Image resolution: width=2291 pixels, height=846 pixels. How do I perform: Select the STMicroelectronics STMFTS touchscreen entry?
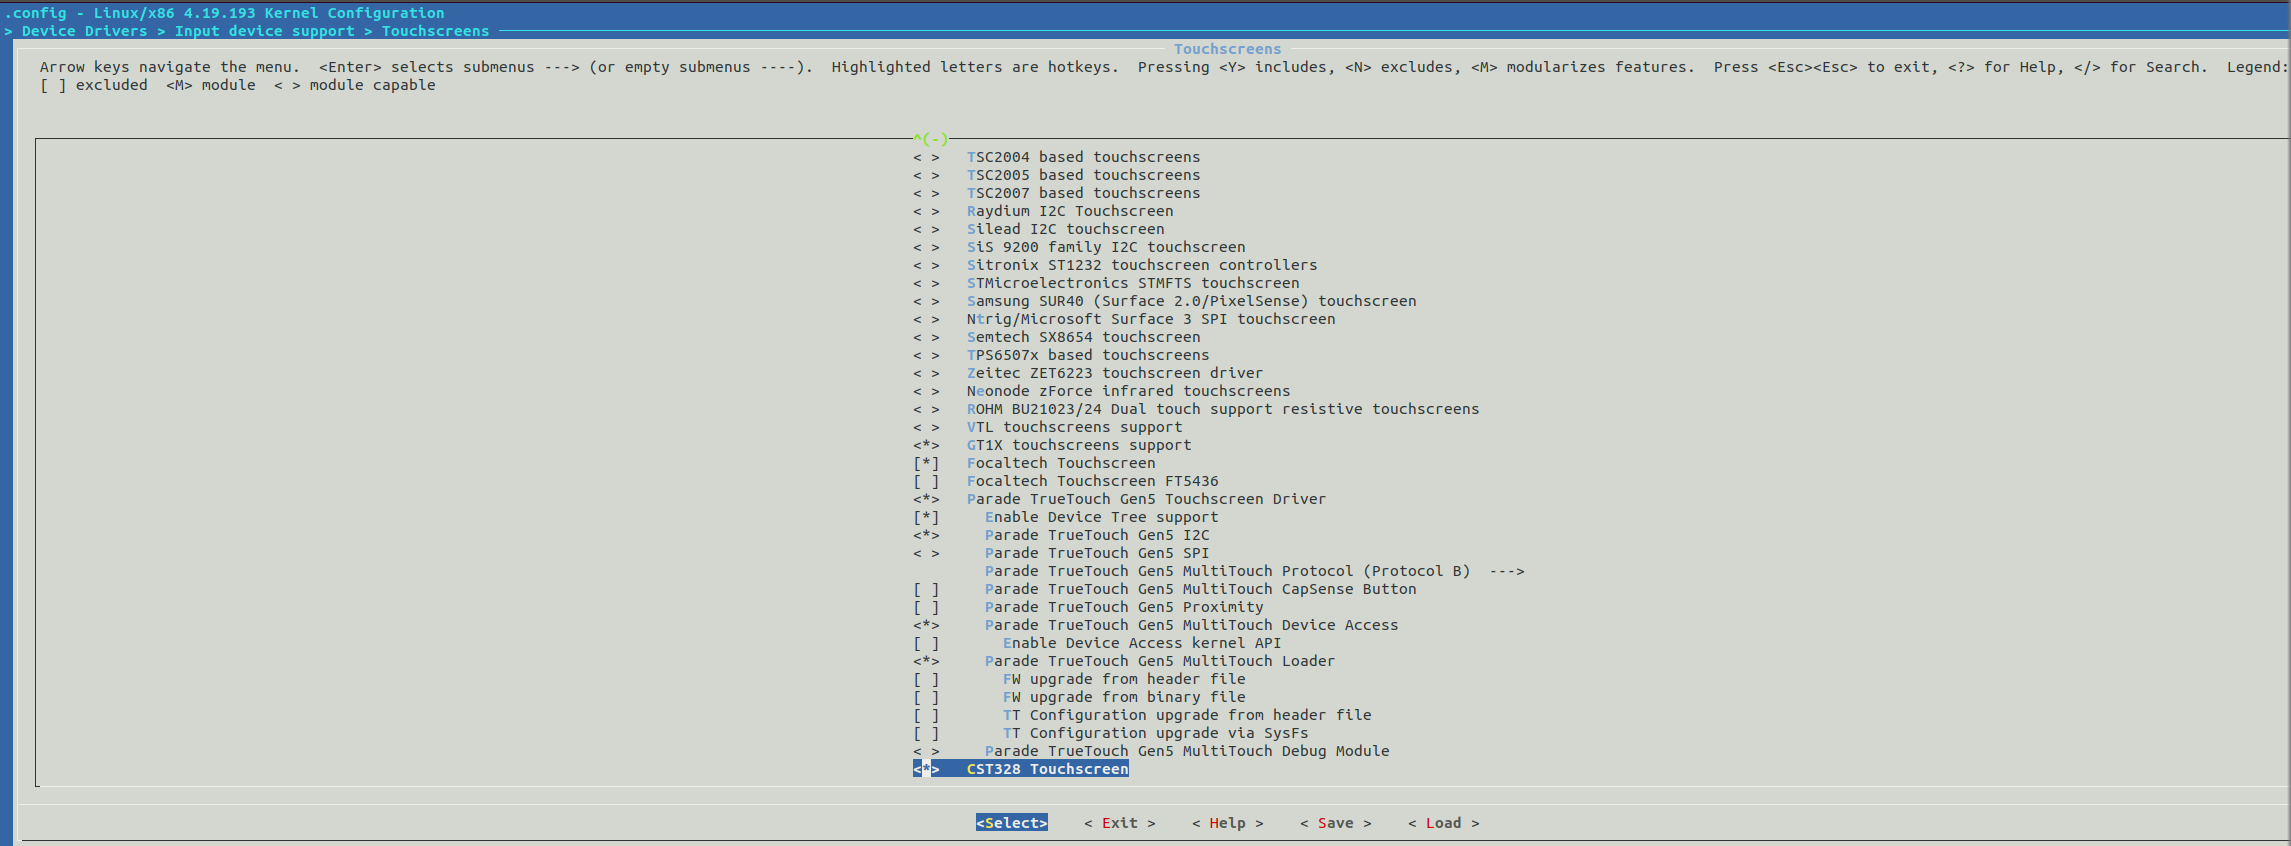point(1106,283)
